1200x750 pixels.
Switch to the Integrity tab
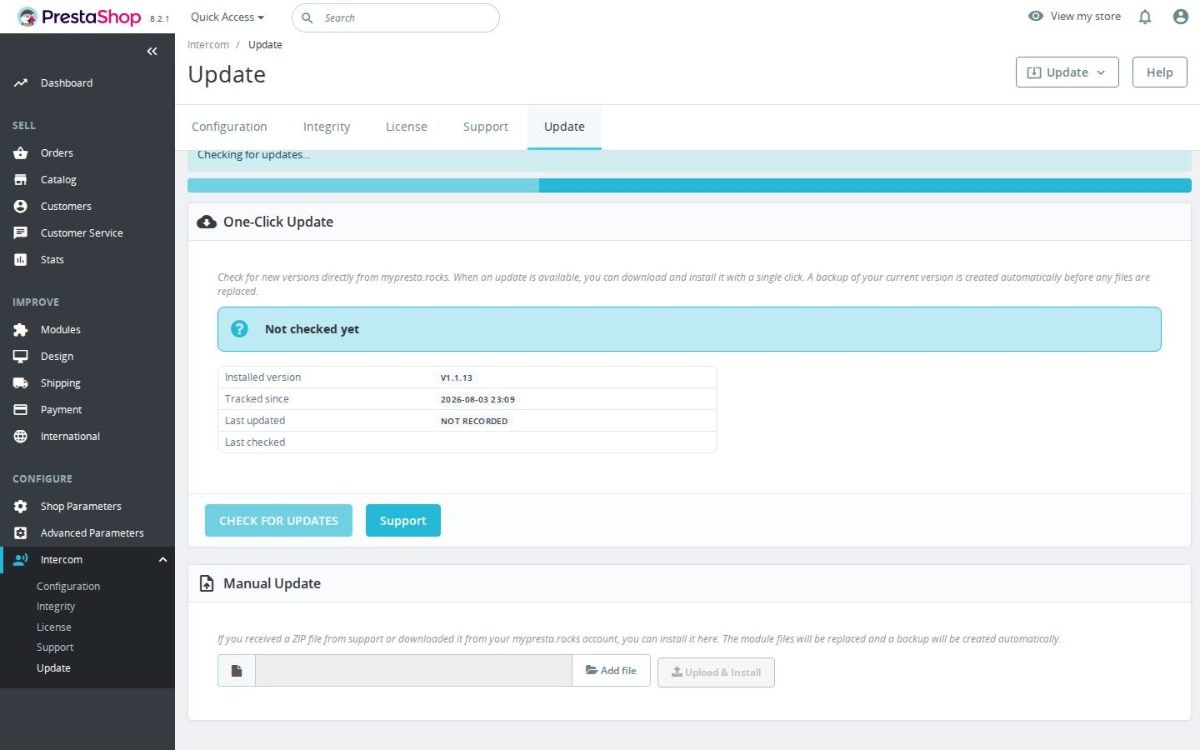326,127
